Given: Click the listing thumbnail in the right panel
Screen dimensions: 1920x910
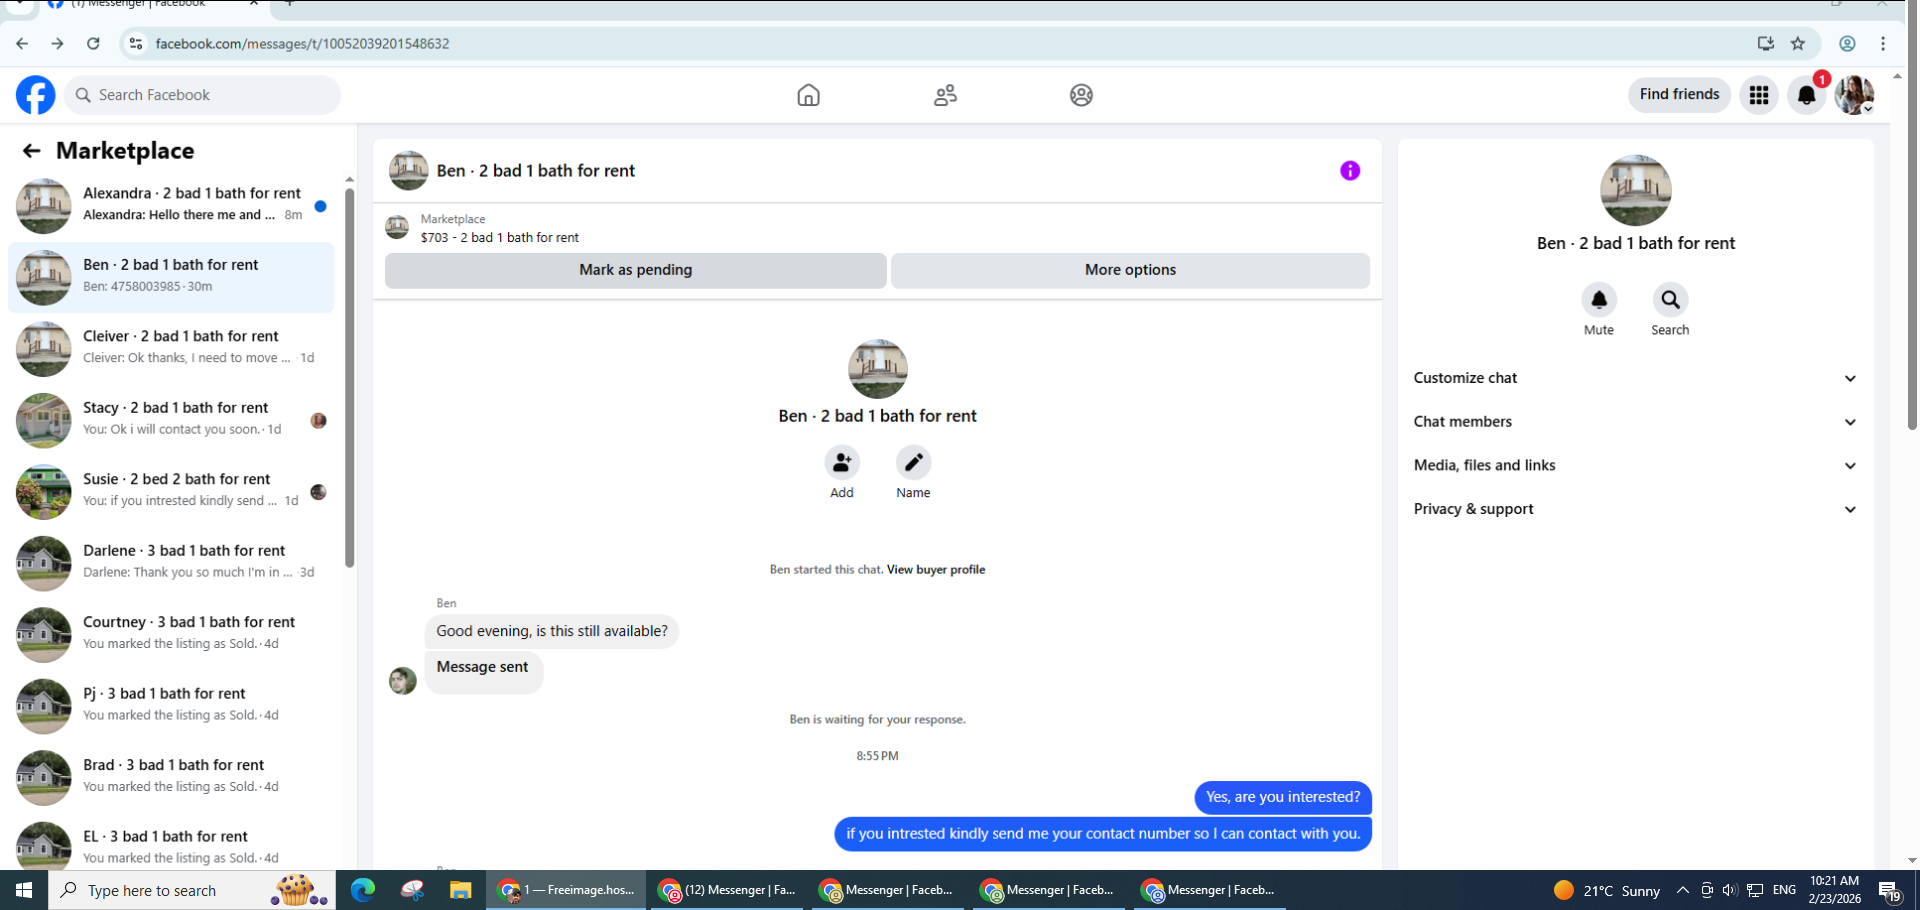Looking at the screenshot, I should click(1636, 190).
